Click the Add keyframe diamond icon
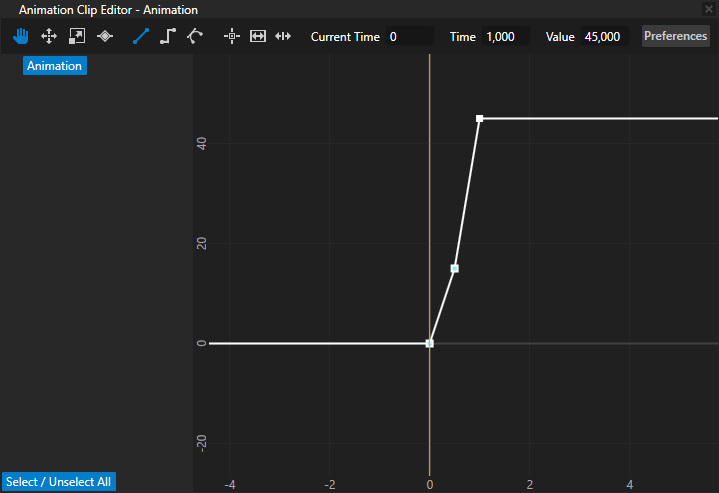This screenshot has height=493, width=719. 105,36
